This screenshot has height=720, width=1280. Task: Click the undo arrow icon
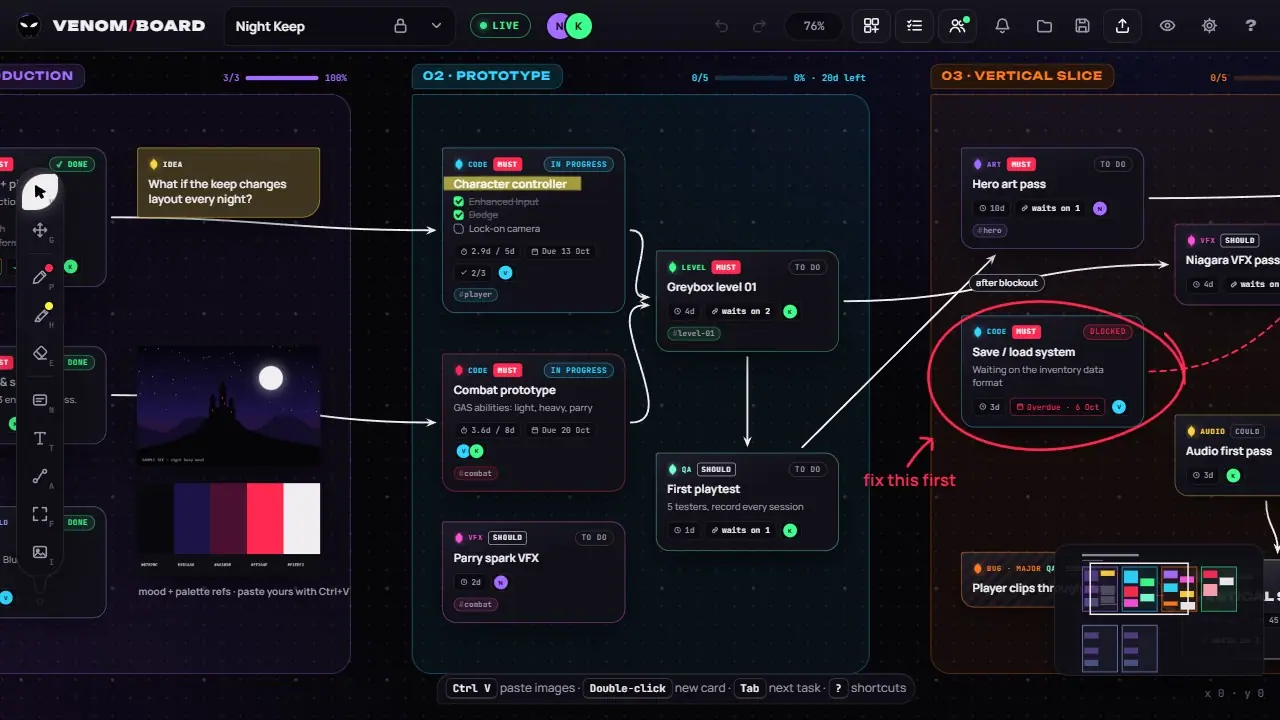coord(722,26)
